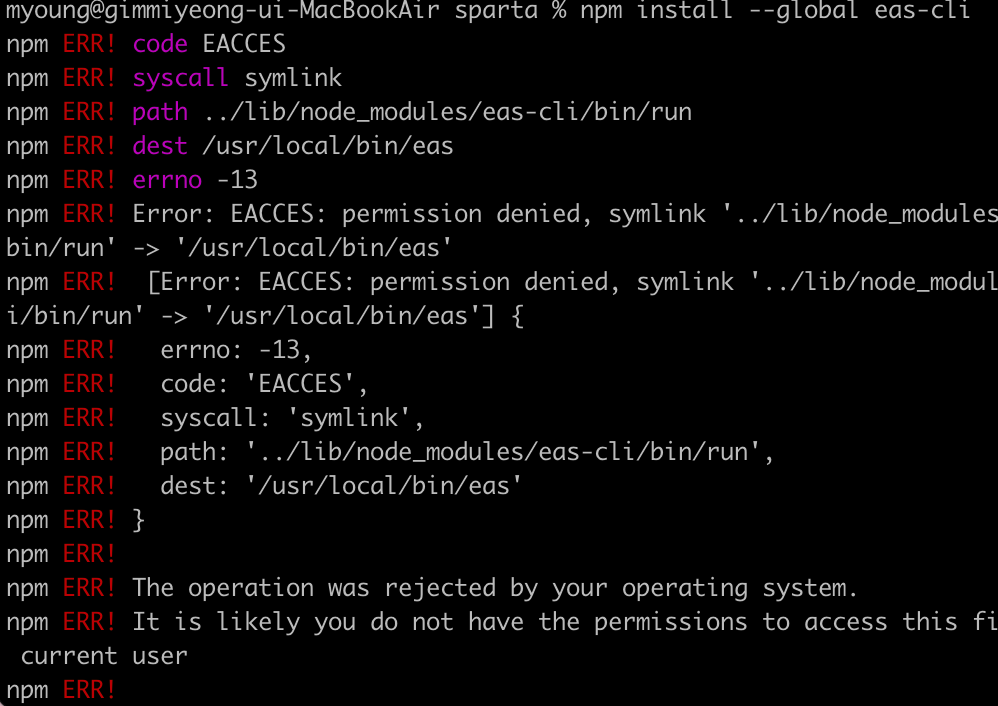Click the 'current user' wrapped text
998x706 pixels.
[104, 656]
